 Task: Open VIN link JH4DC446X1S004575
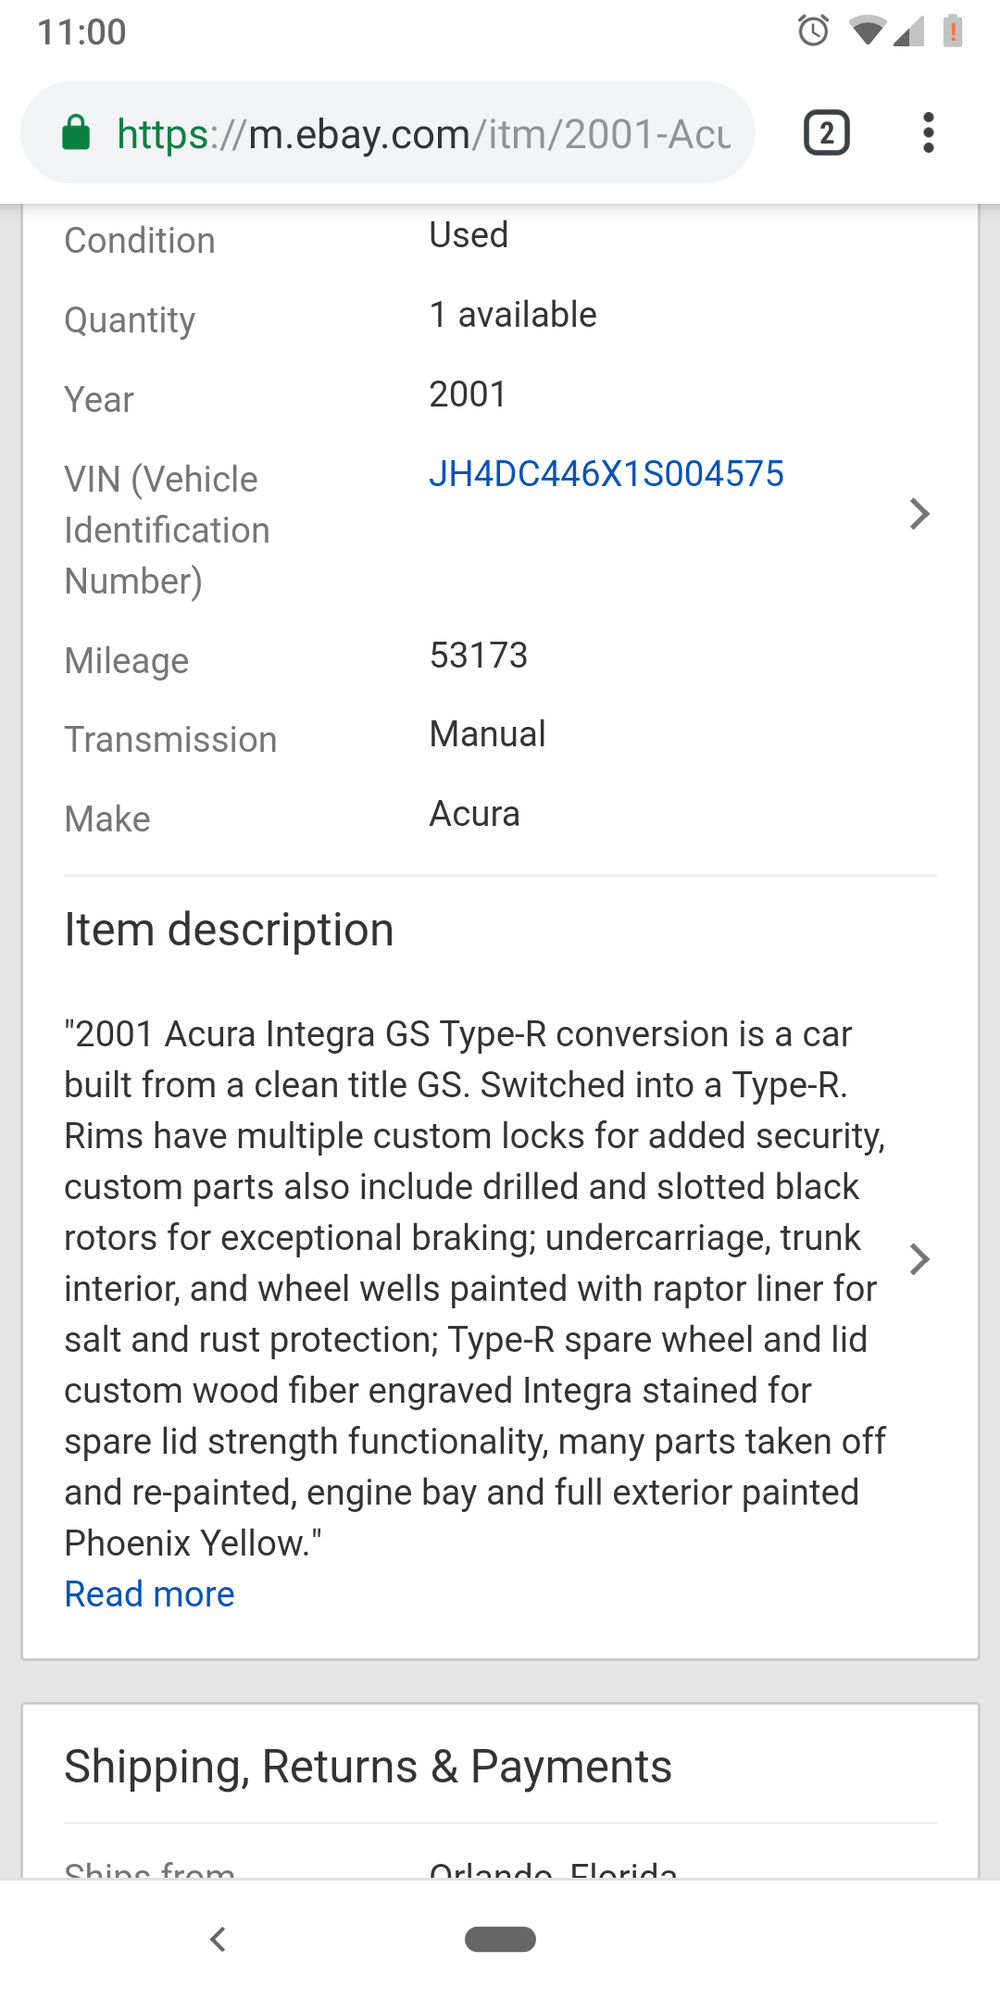point(606,474)
